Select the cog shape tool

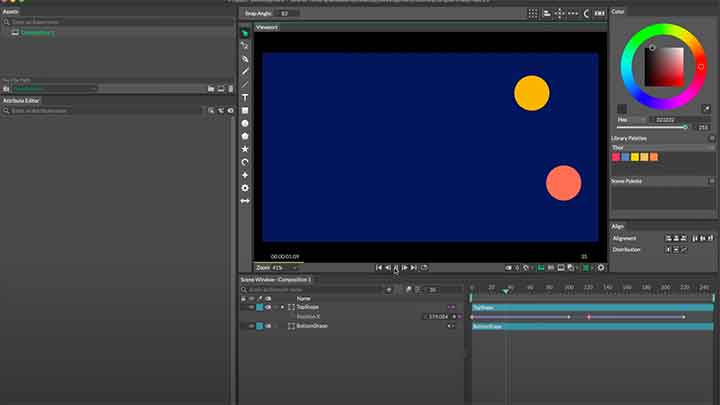coord(245,188)
